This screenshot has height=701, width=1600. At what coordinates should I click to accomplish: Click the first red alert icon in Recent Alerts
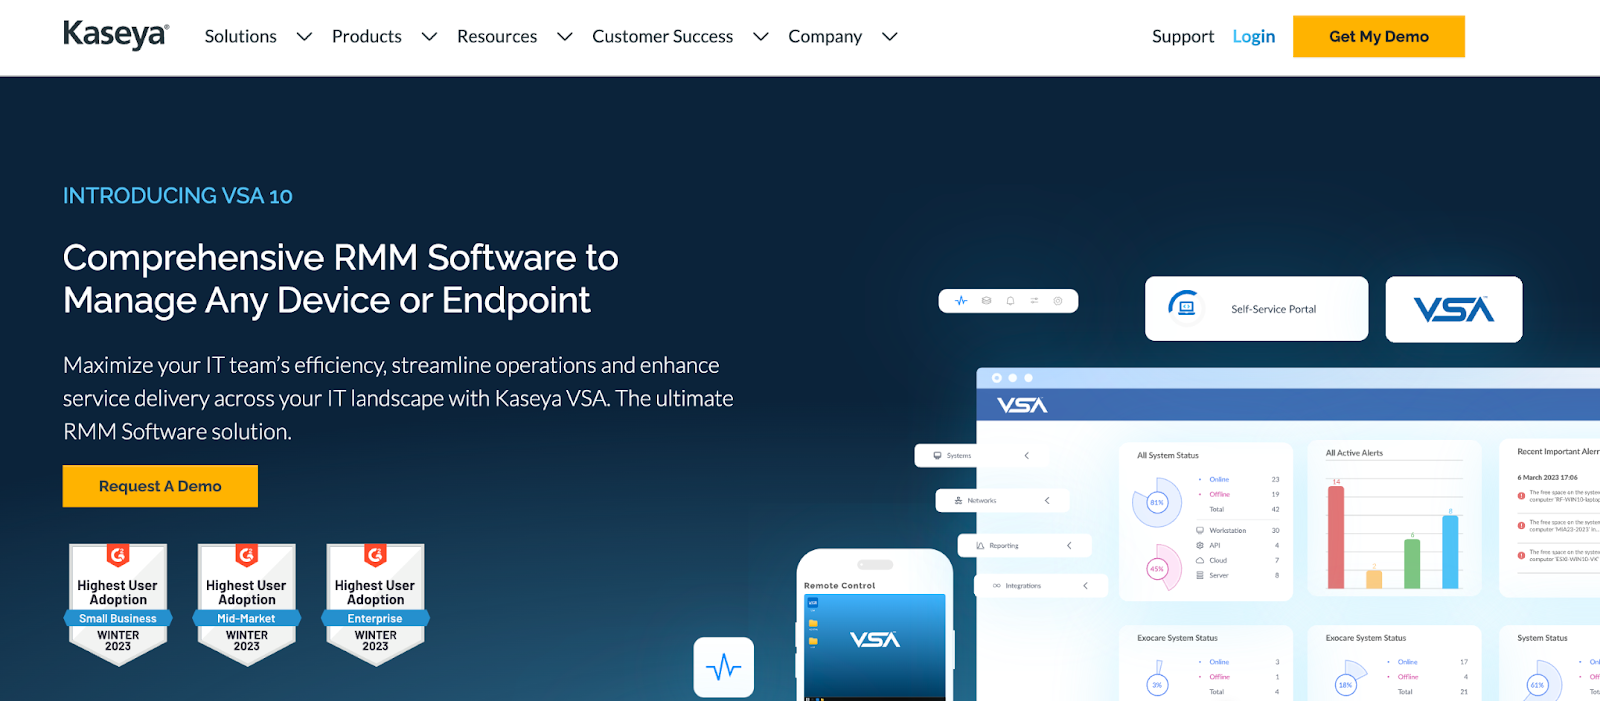(1521, 496)
